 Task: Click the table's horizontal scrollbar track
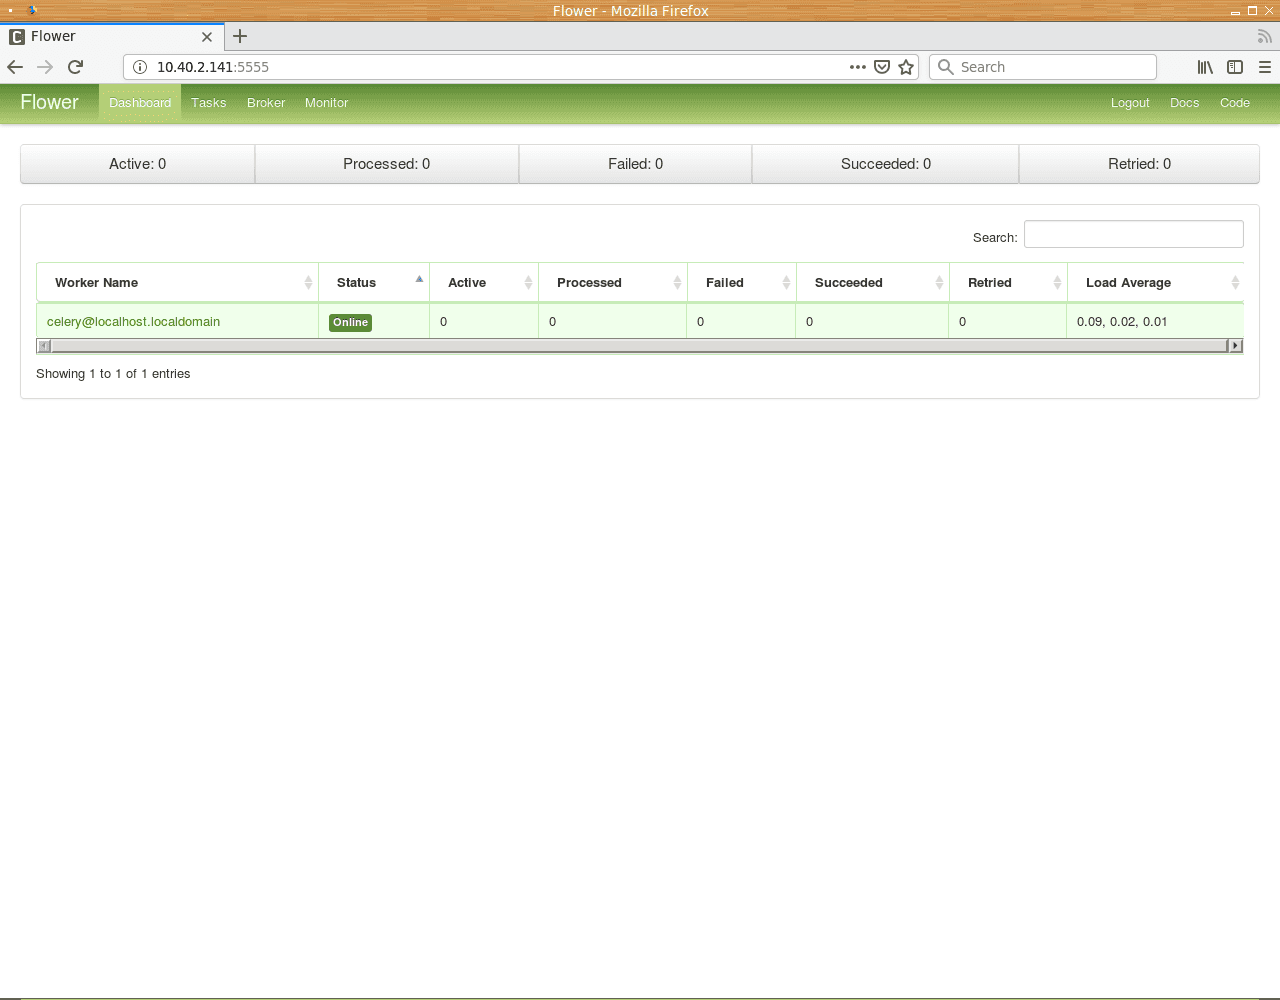(x=640, y=346)
